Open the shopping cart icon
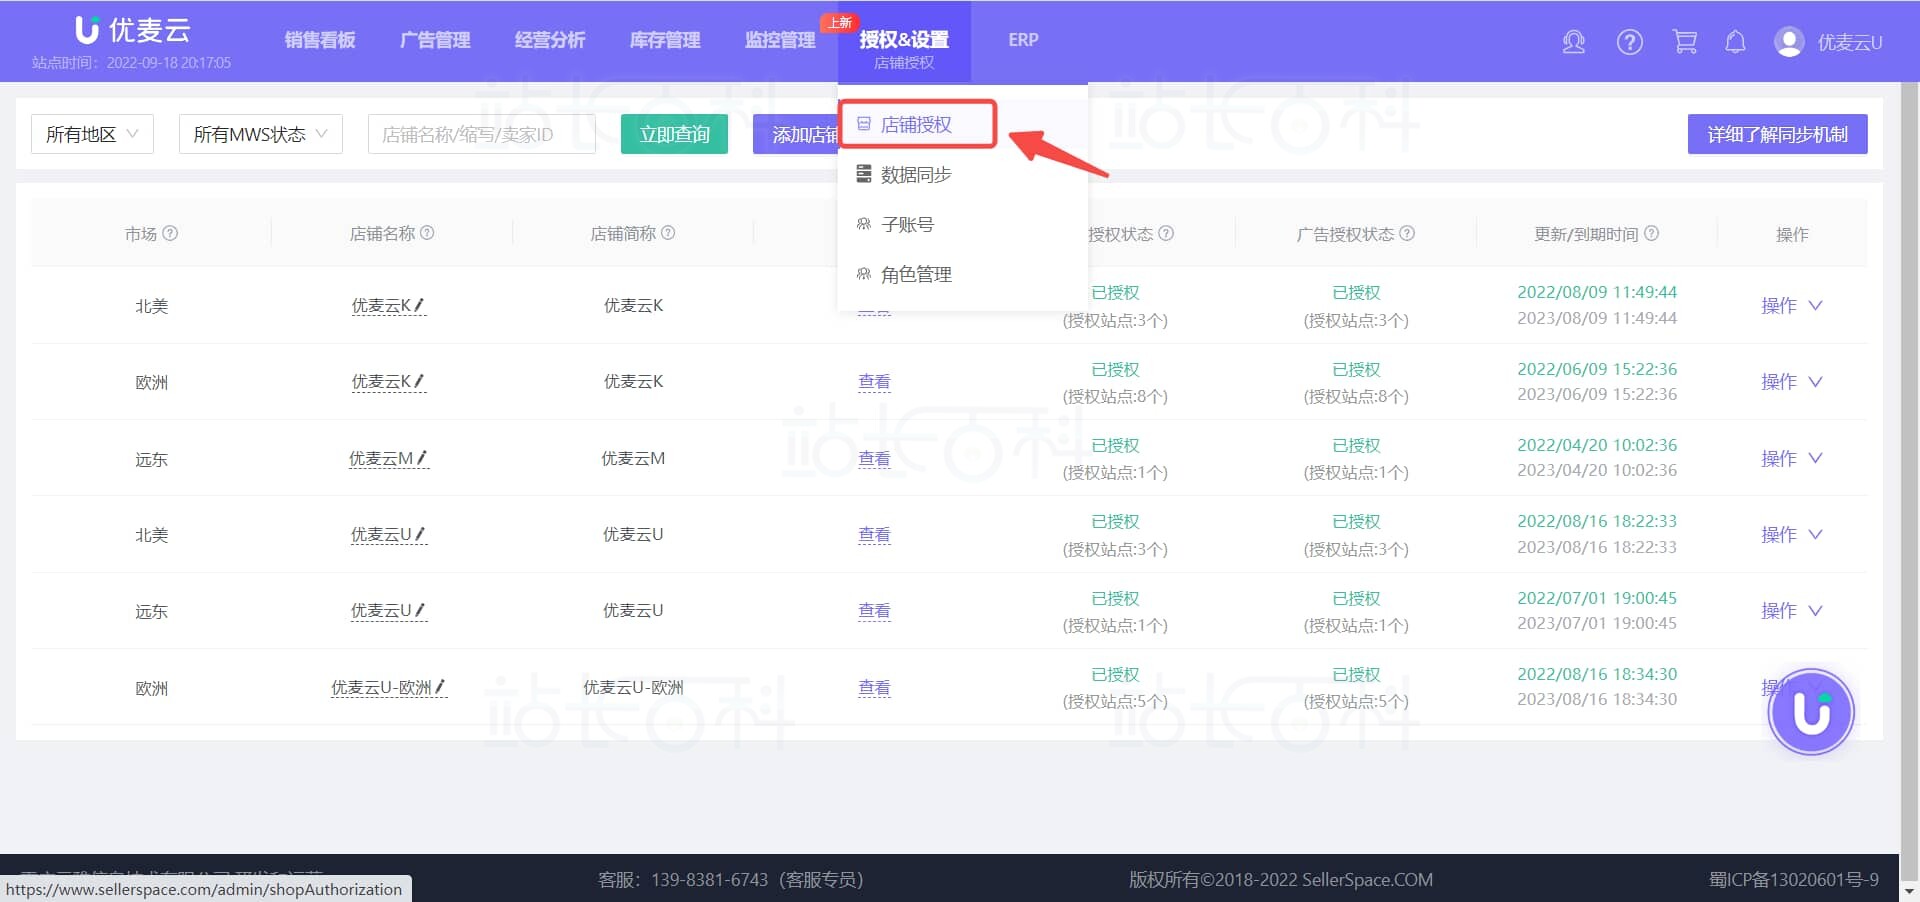The width and height of the screenshot is (1920, 902). coord(1685,42)
